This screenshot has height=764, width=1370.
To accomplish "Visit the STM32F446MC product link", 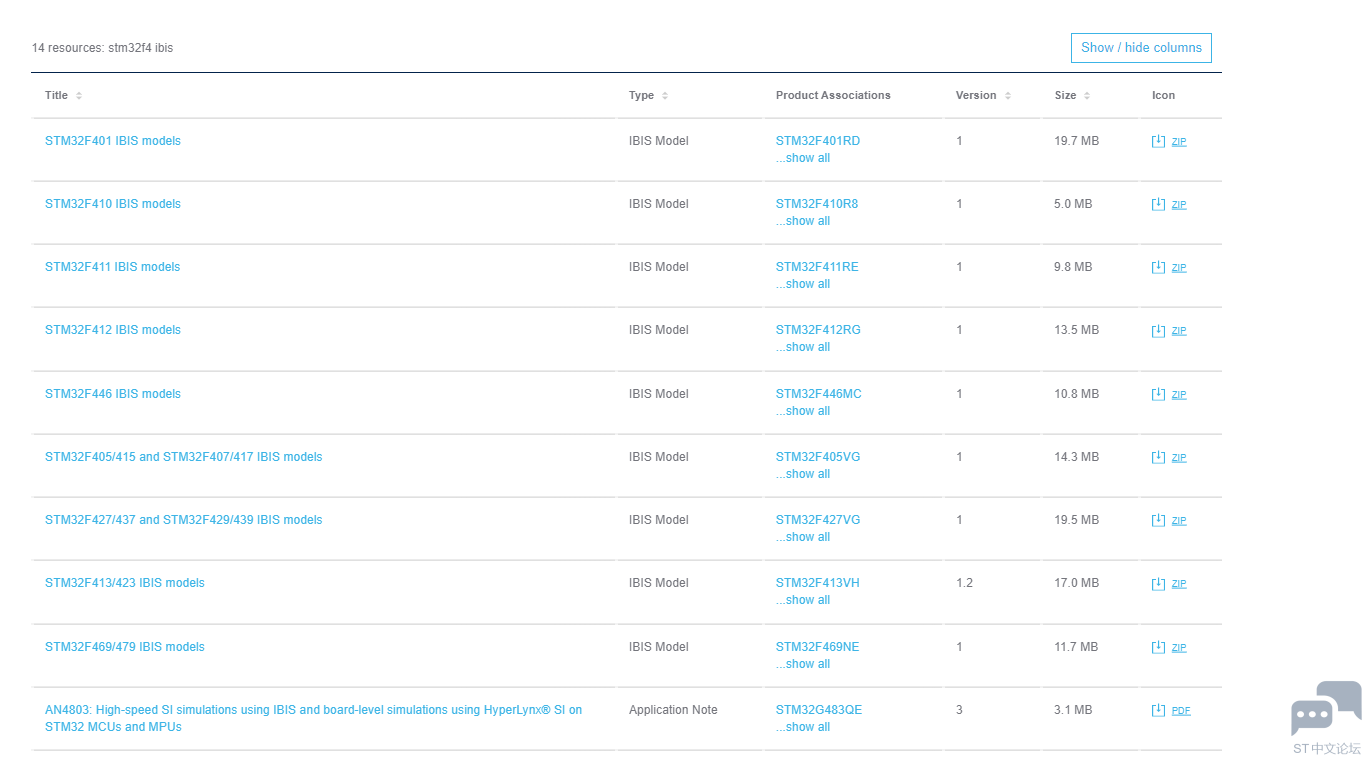I will (x=819, y=394).
